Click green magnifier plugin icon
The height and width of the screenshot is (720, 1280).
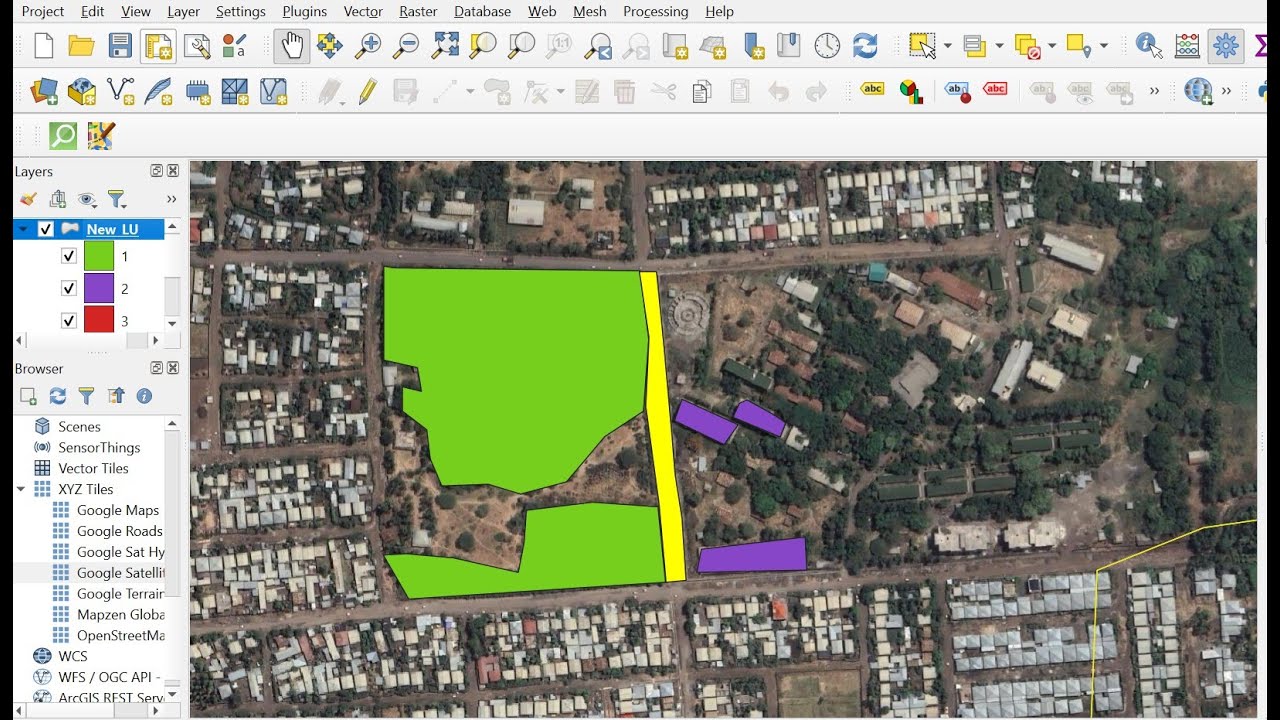(63, 135)
